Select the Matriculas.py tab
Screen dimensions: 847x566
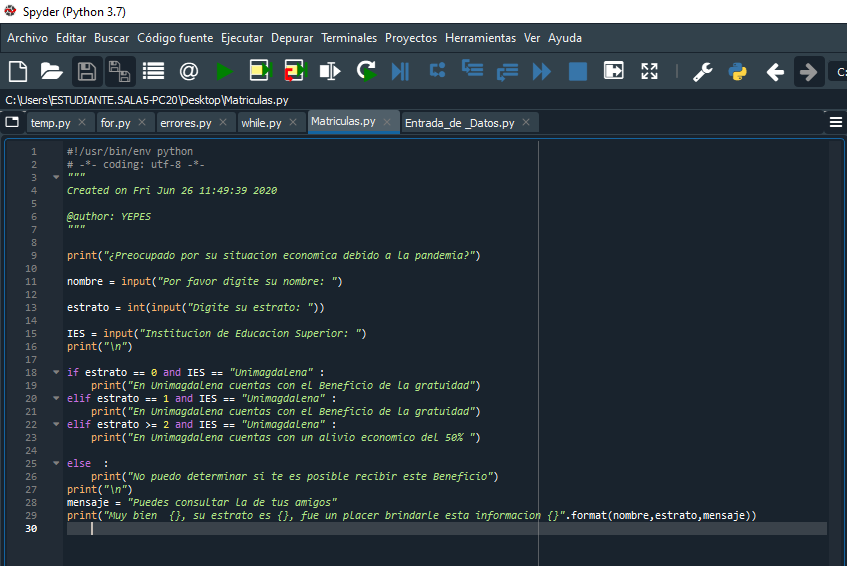pyautogui.click(x=343, y=122)
